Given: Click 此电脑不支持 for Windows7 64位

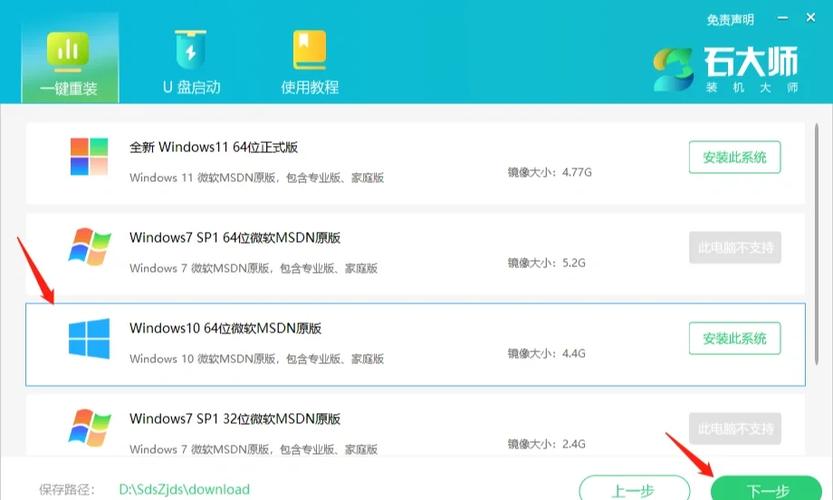Looking at the screenshot, I should 735,248.
